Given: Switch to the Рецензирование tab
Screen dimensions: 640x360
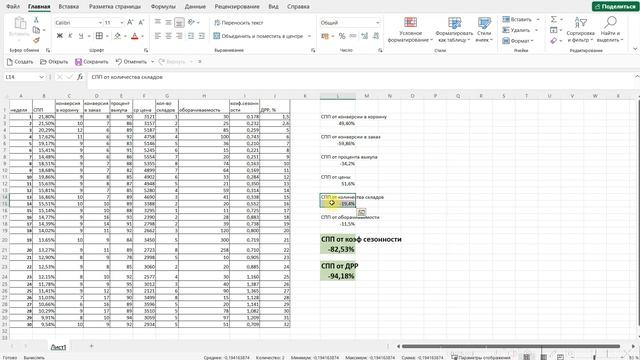Looking at the screenshot, I should point(237,7).
